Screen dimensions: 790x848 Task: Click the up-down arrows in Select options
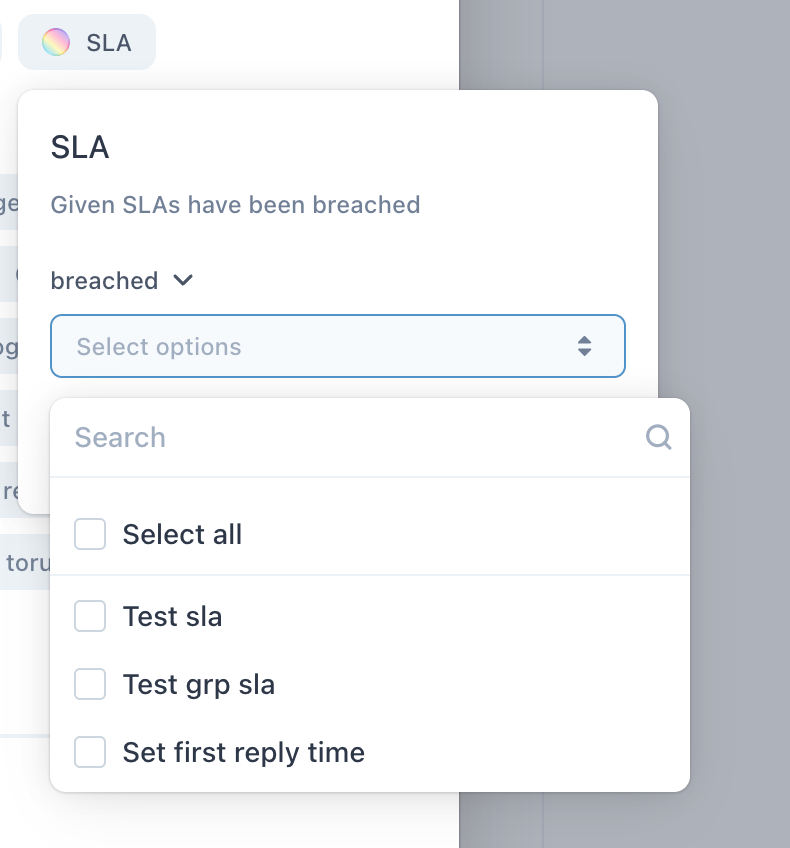coord(584,346)
